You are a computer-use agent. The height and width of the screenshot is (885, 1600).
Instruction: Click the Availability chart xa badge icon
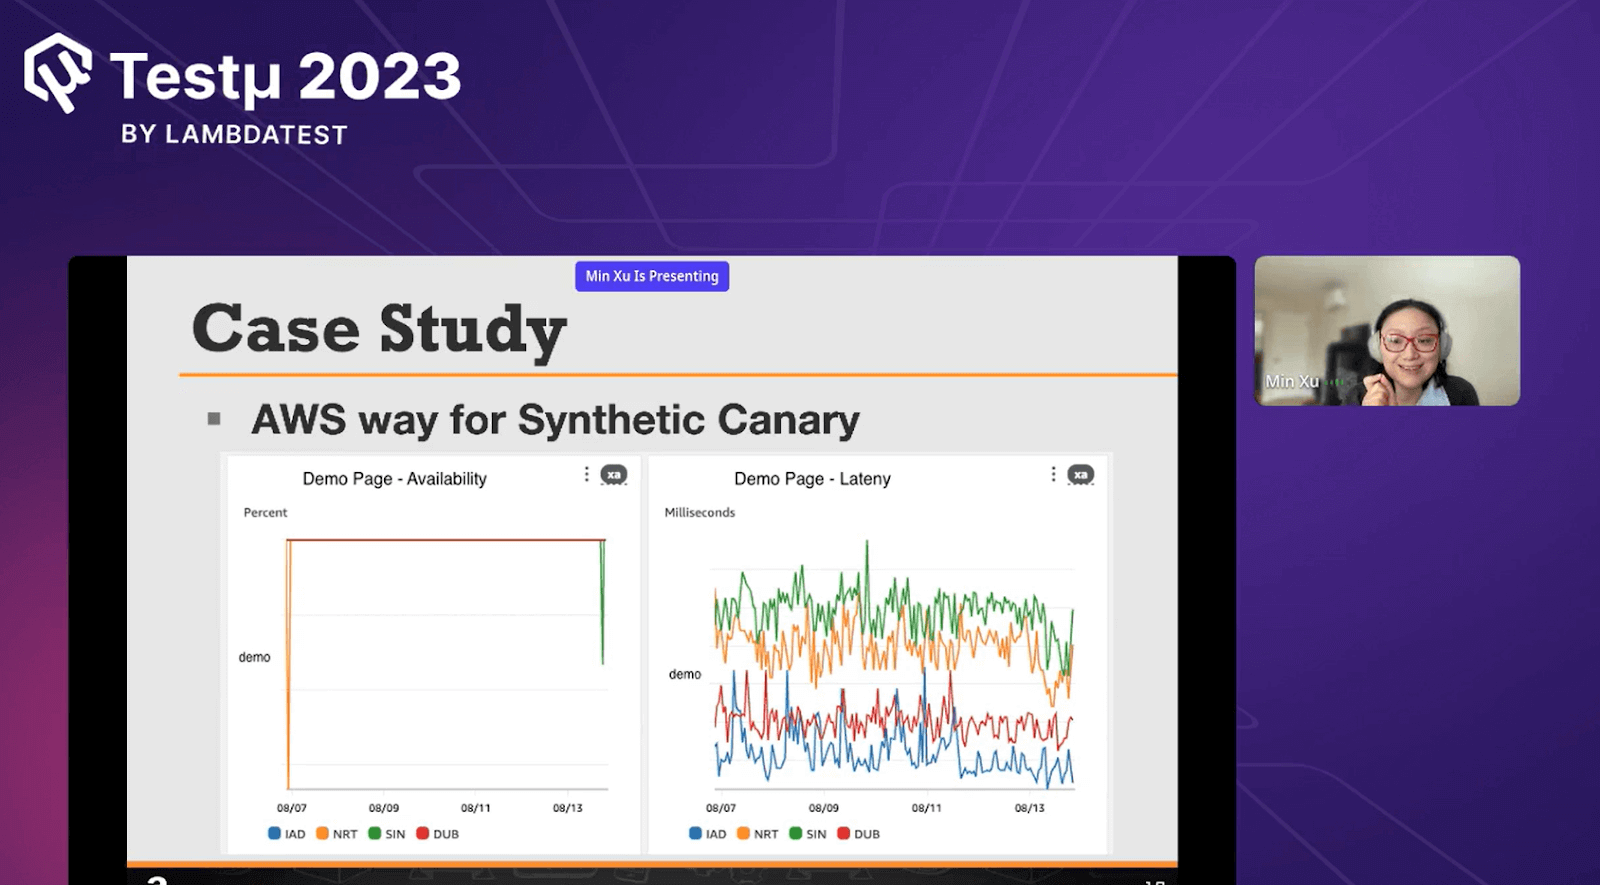coord(614,475)
